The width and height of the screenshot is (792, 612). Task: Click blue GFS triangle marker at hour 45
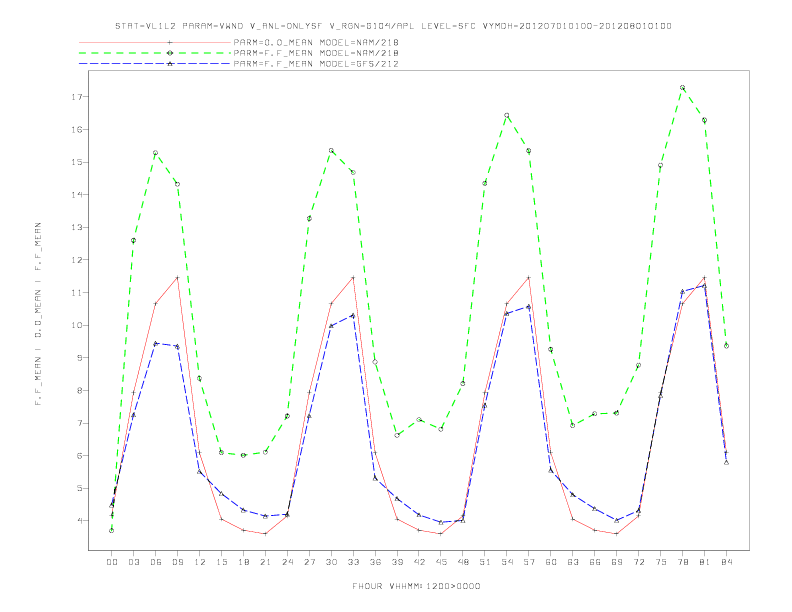coord(441,522)
